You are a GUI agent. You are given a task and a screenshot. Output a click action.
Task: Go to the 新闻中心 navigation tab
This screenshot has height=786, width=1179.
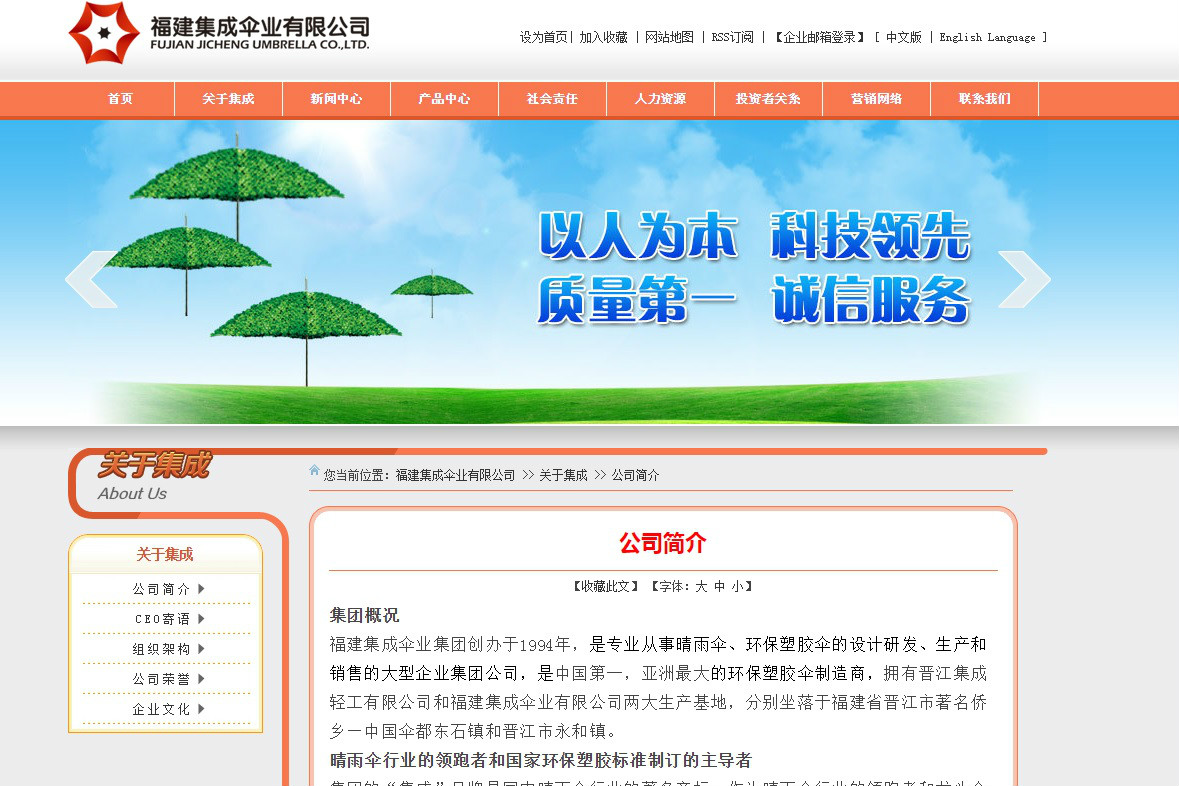click(x=336, y=99)
